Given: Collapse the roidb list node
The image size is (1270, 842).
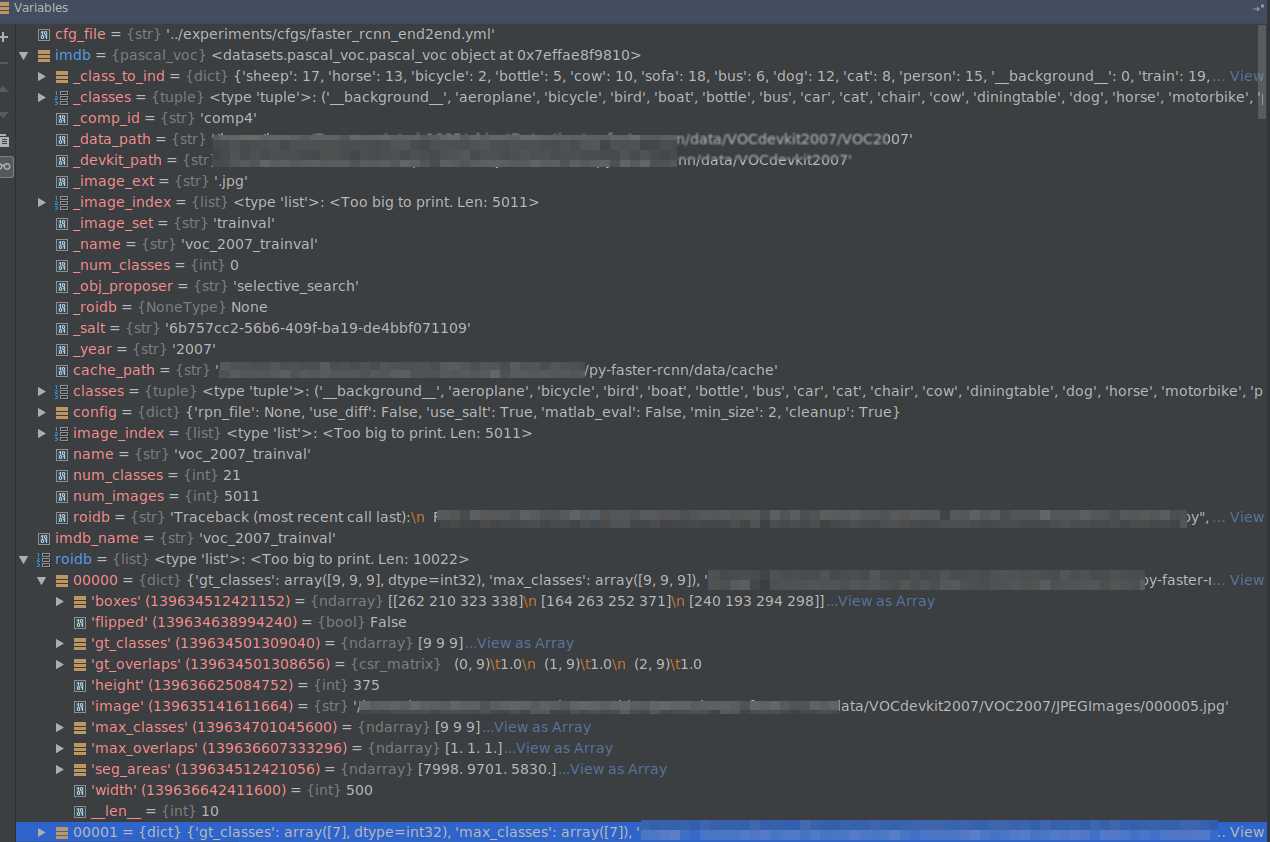Looking at the screenshot, I should tap(23, 559).
